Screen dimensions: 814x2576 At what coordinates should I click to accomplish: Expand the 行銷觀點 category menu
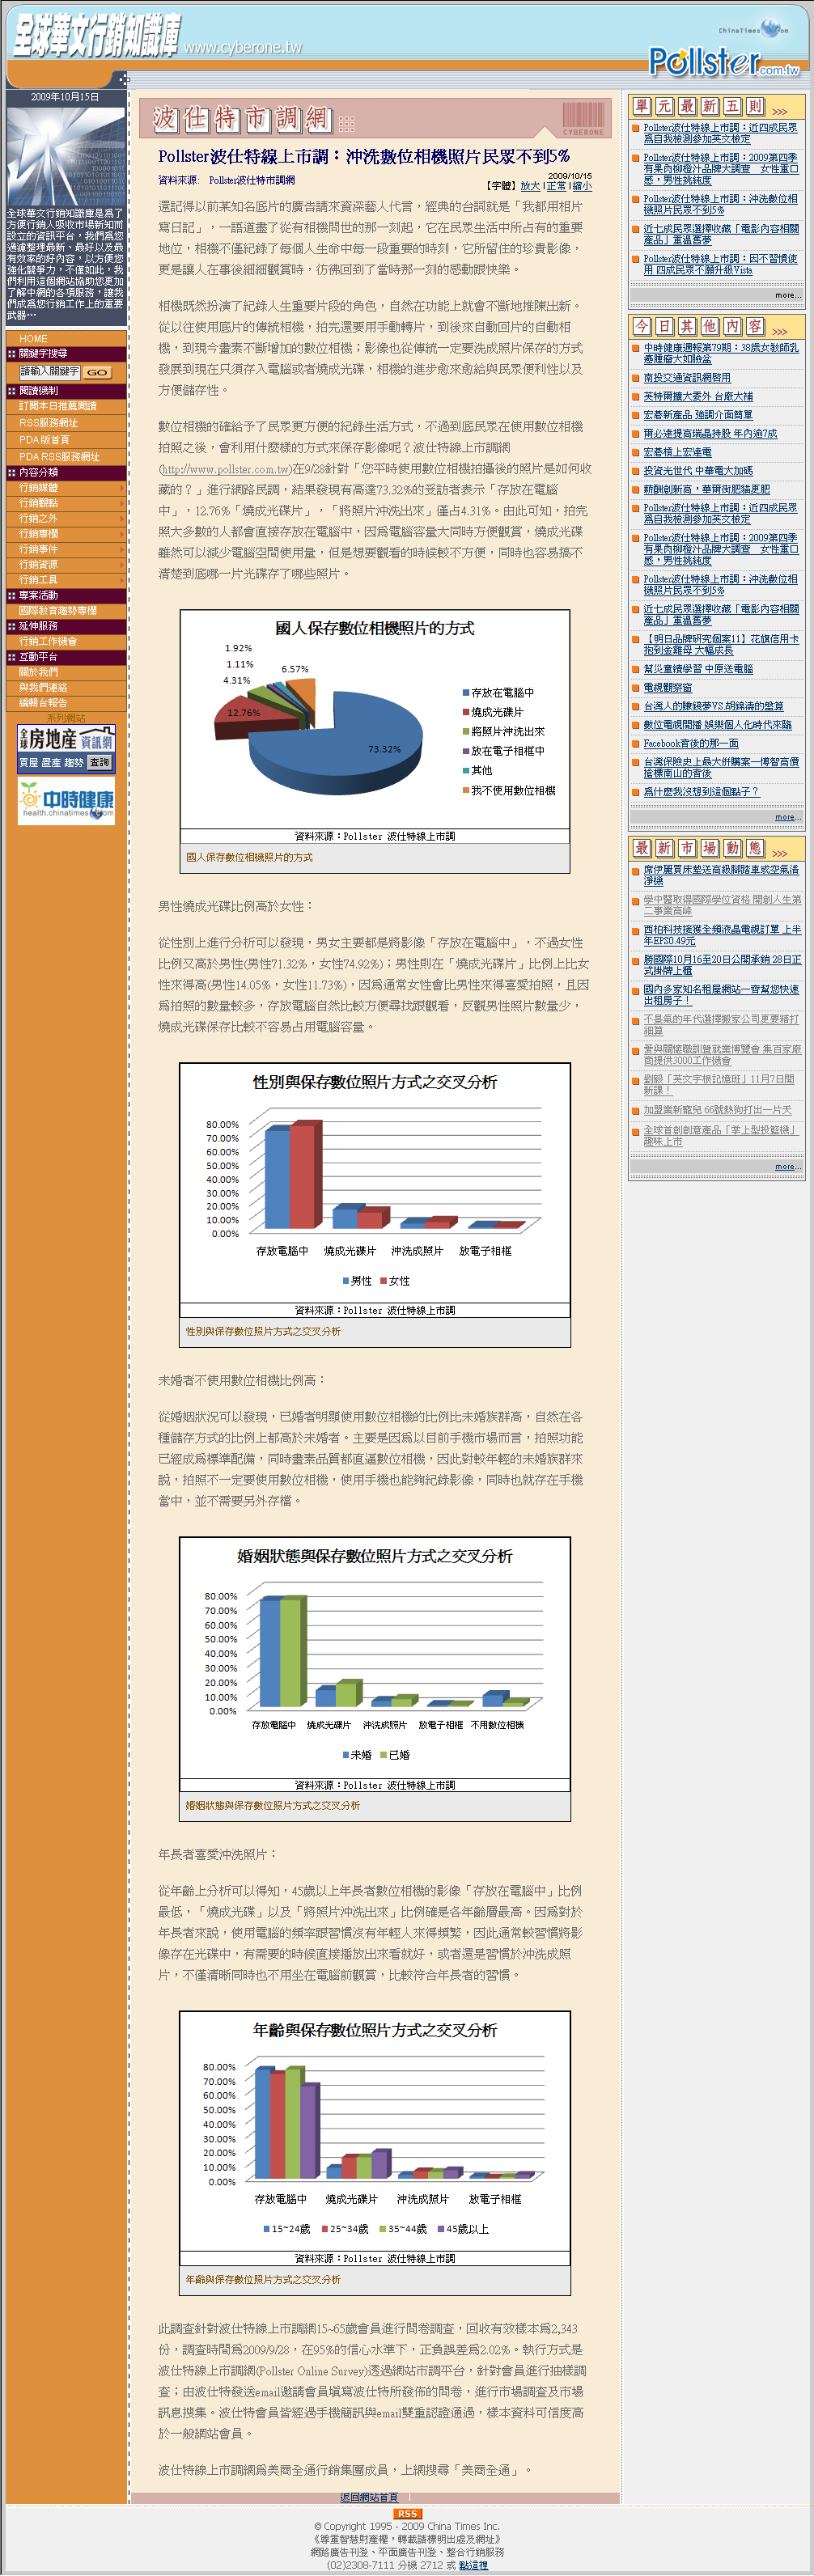(66, 503)
